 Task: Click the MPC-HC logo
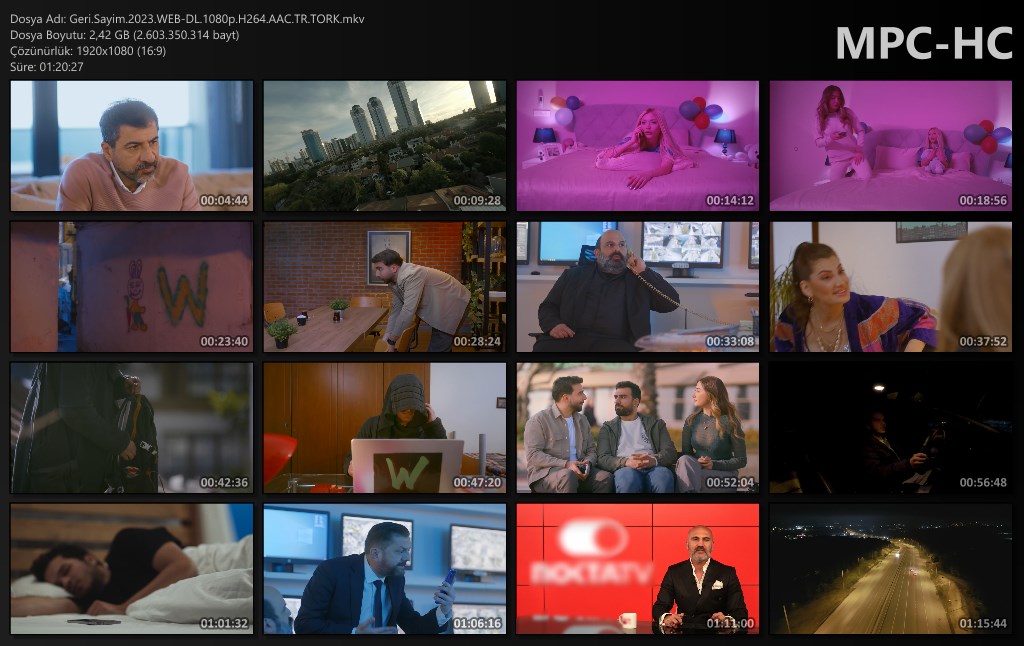point(924,43)
